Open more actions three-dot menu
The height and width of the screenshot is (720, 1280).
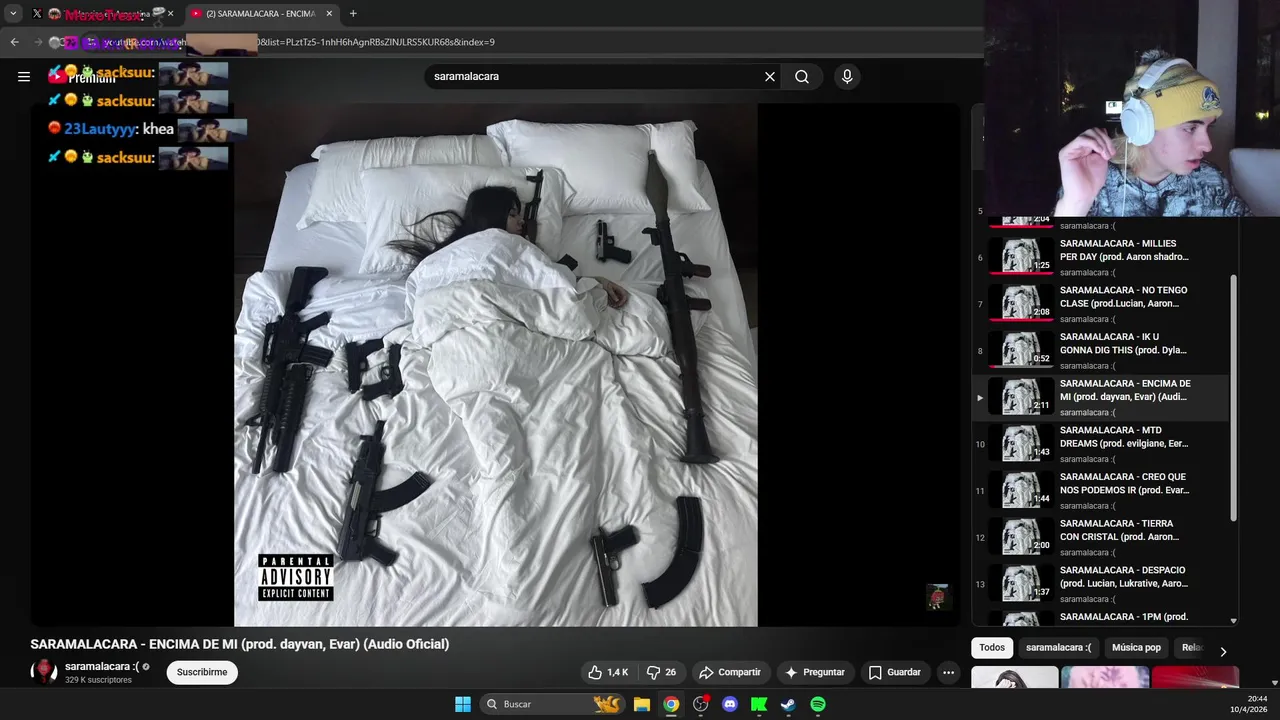949,672
